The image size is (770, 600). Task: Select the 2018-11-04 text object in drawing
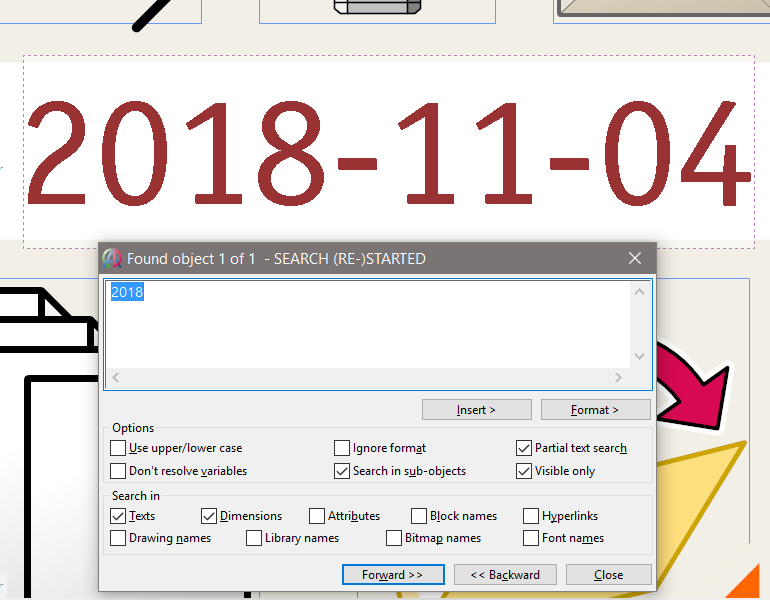389,152
